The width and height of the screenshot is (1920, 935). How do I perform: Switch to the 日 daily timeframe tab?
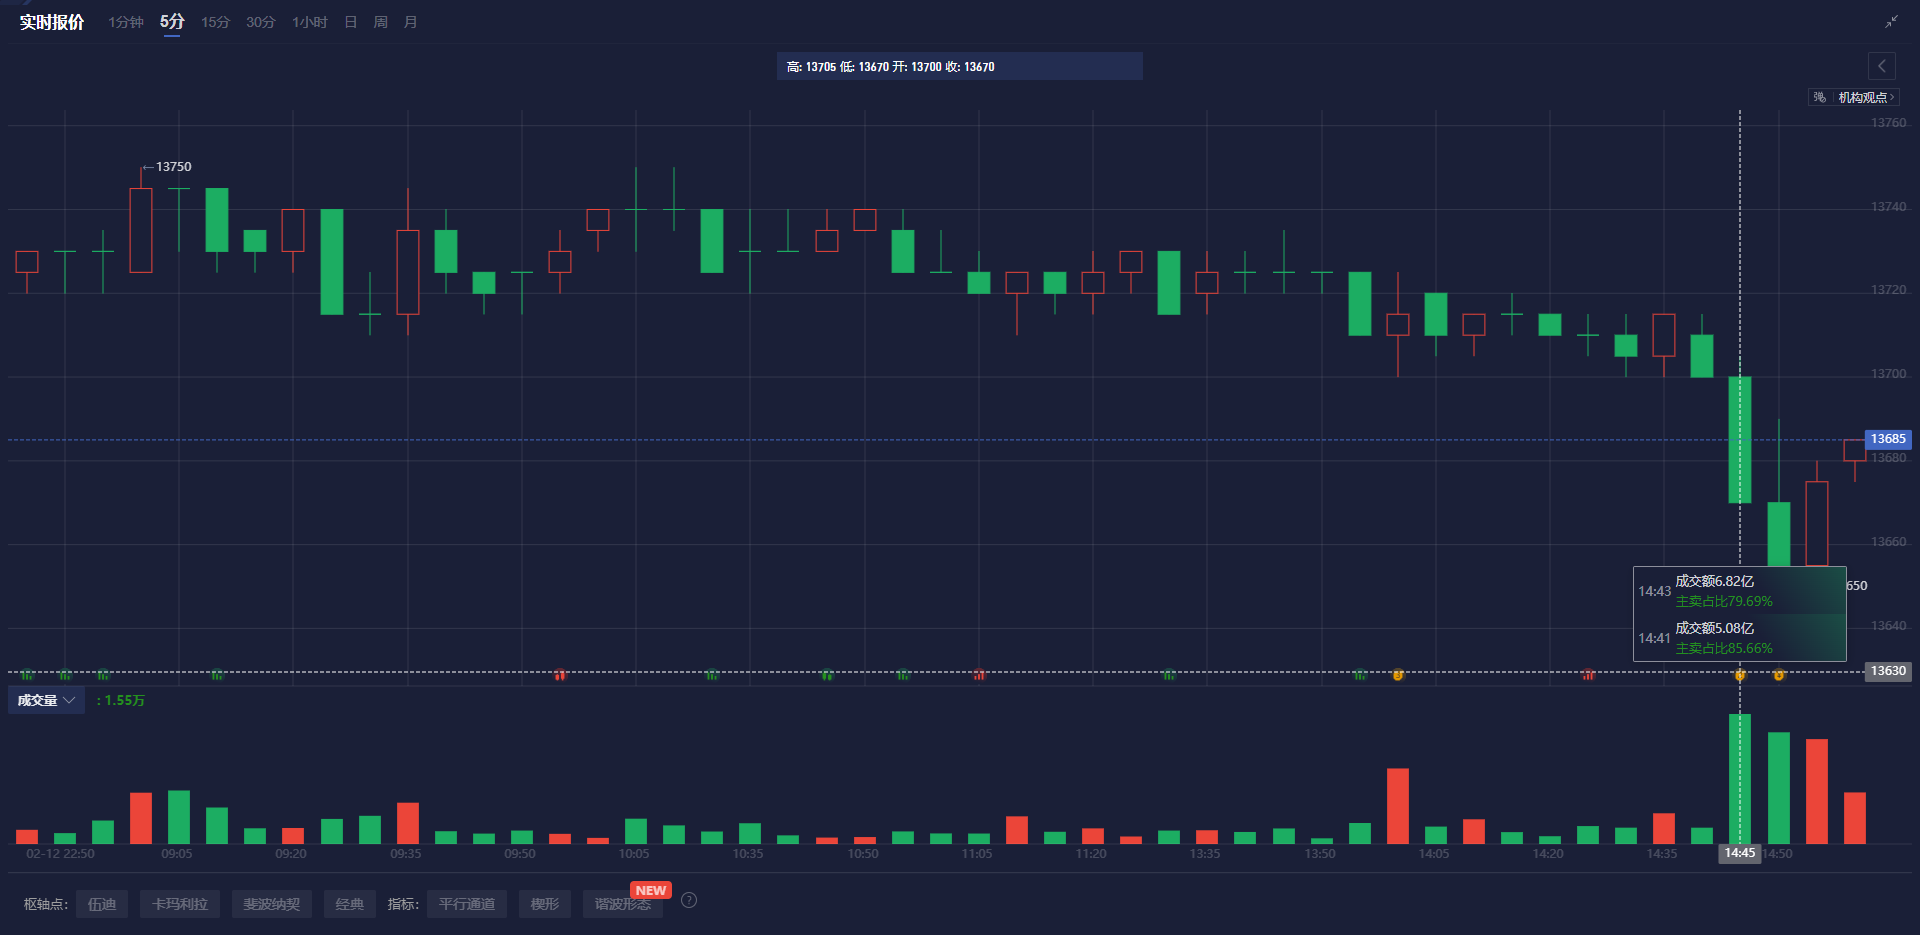(349, 21)
